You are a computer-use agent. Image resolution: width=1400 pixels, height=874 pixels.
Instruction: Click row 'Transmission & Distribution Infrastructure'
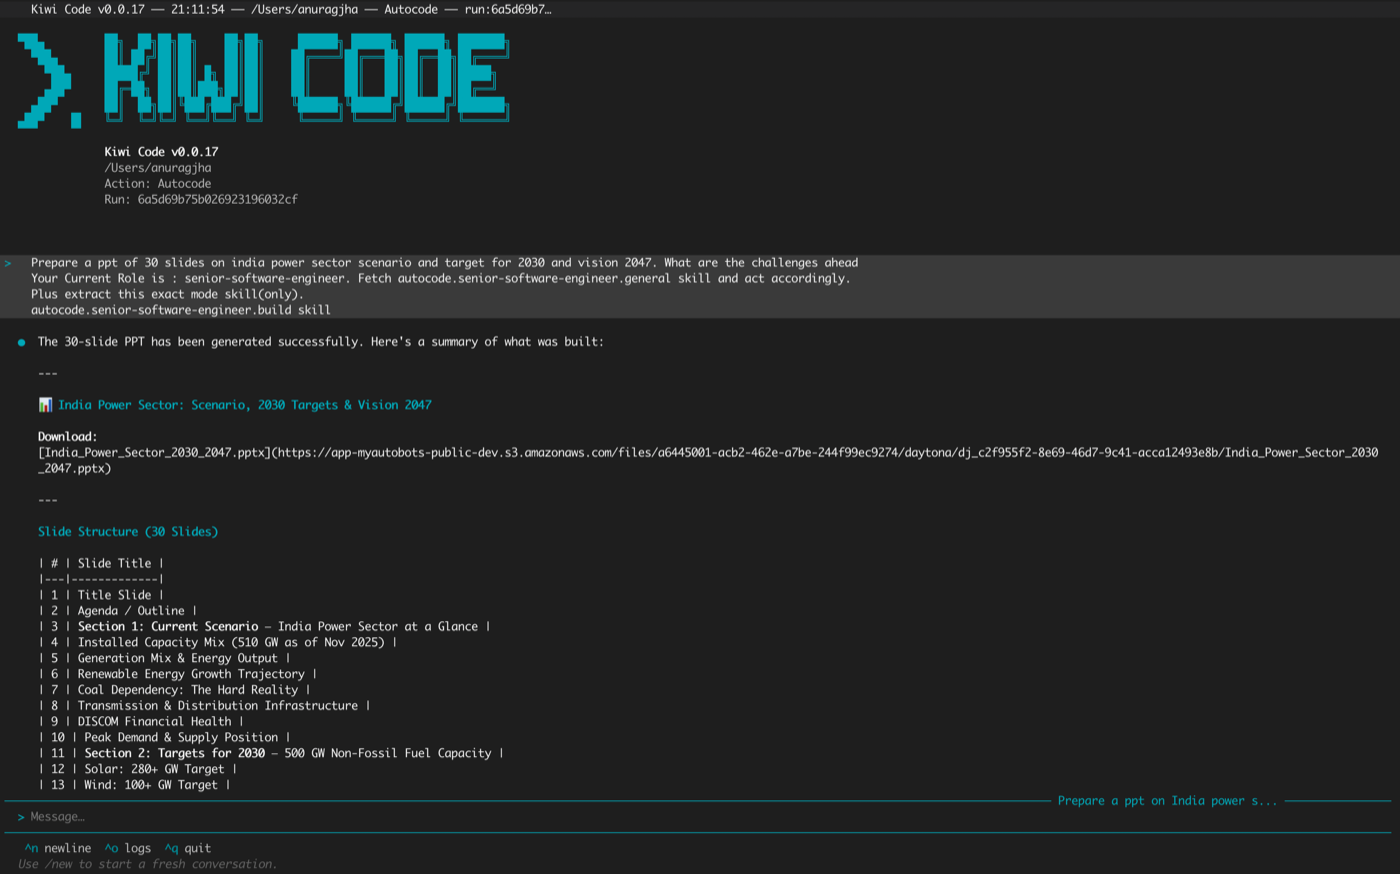tap(205, 706)
